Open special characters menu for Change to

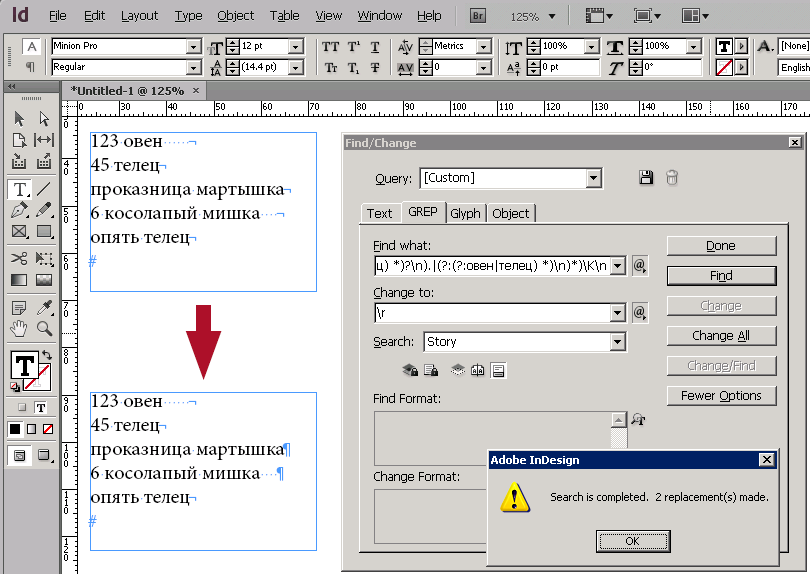[x=640, y=312]
